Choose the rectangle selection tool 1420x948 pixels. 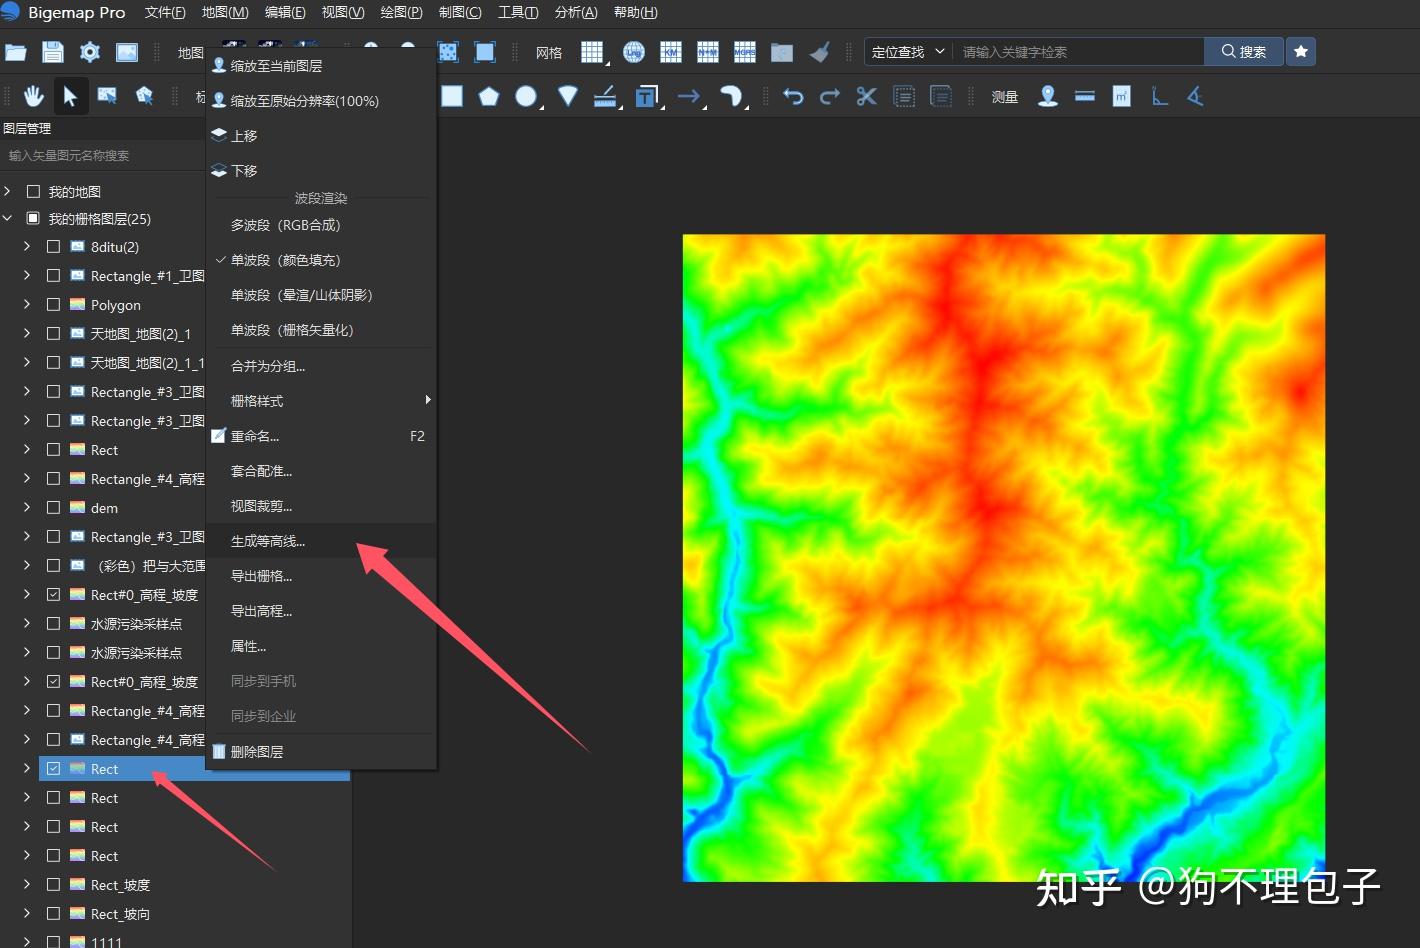coord(107,96)
